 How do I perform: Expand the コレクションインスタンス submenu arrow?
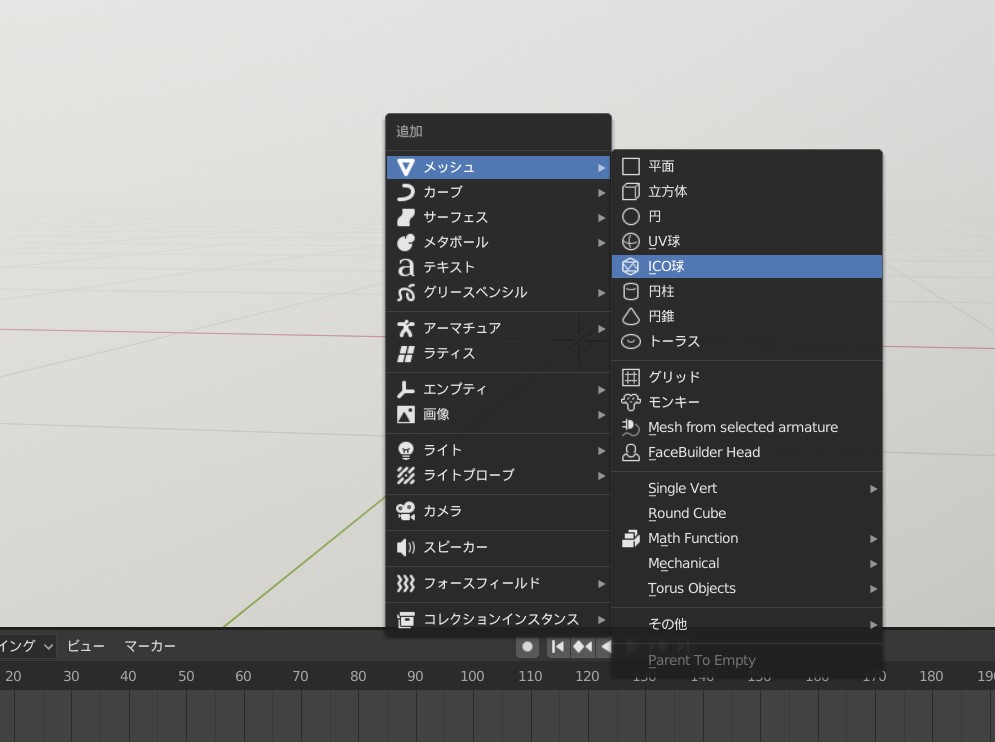point(601,619)
